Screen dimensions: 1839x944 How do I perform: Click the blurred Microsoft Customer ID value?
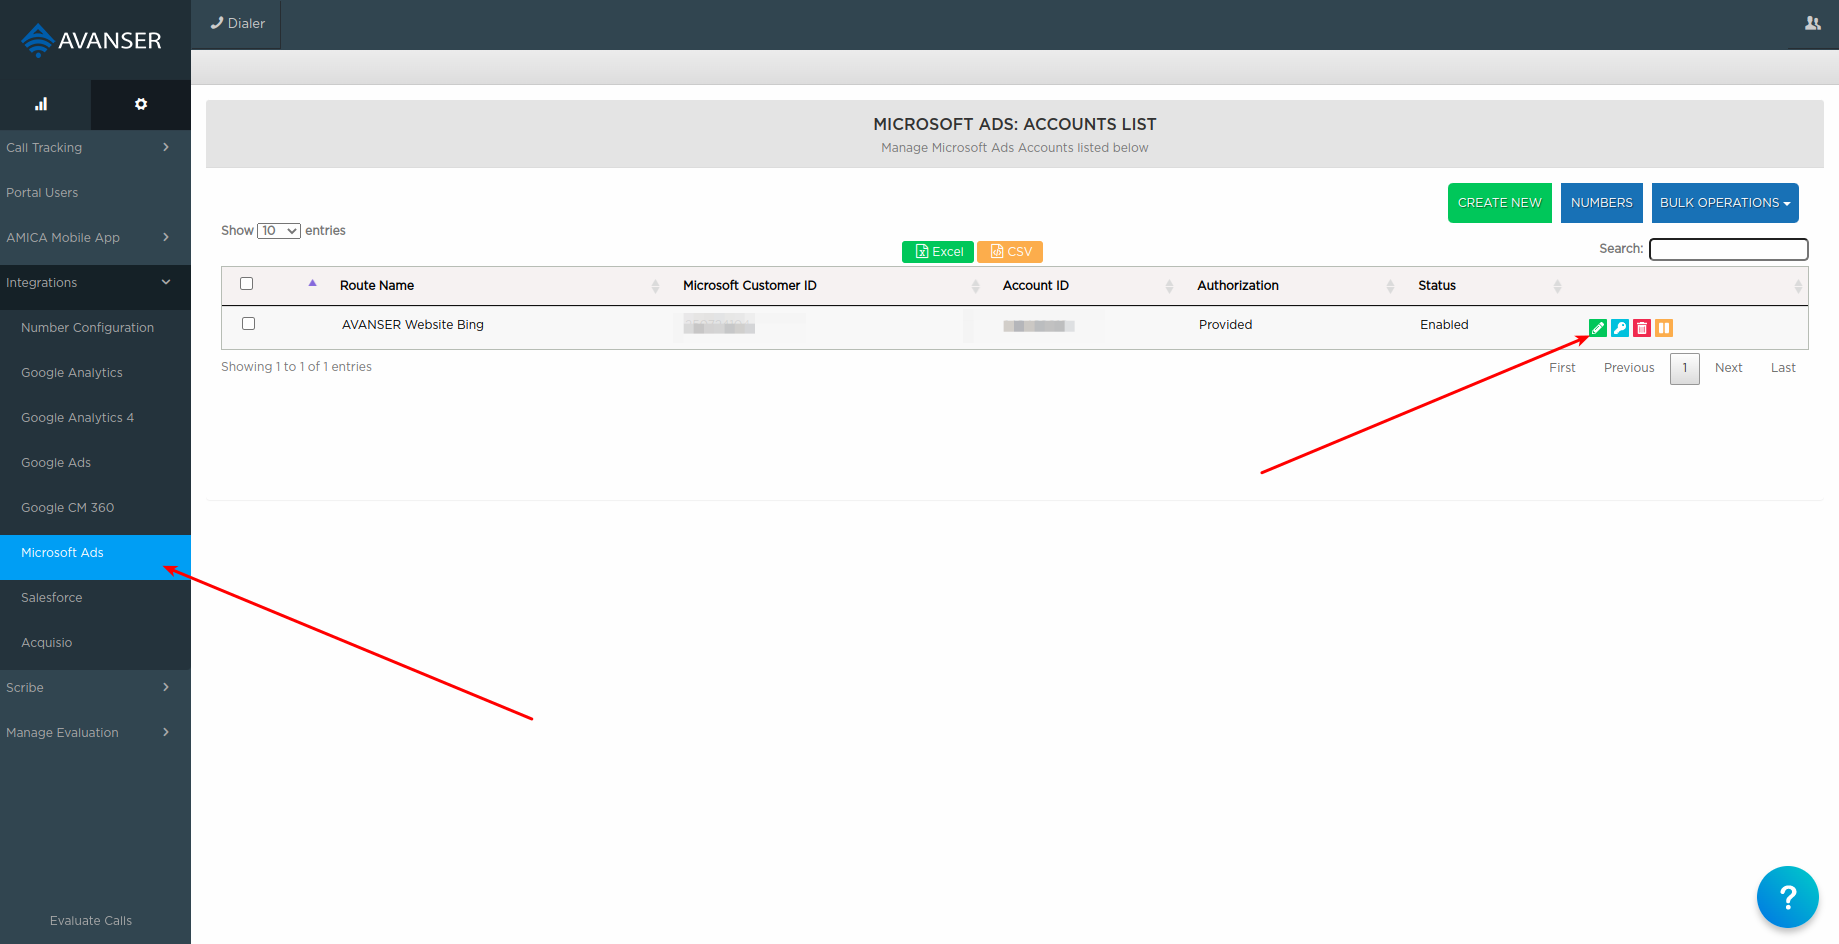719,326
